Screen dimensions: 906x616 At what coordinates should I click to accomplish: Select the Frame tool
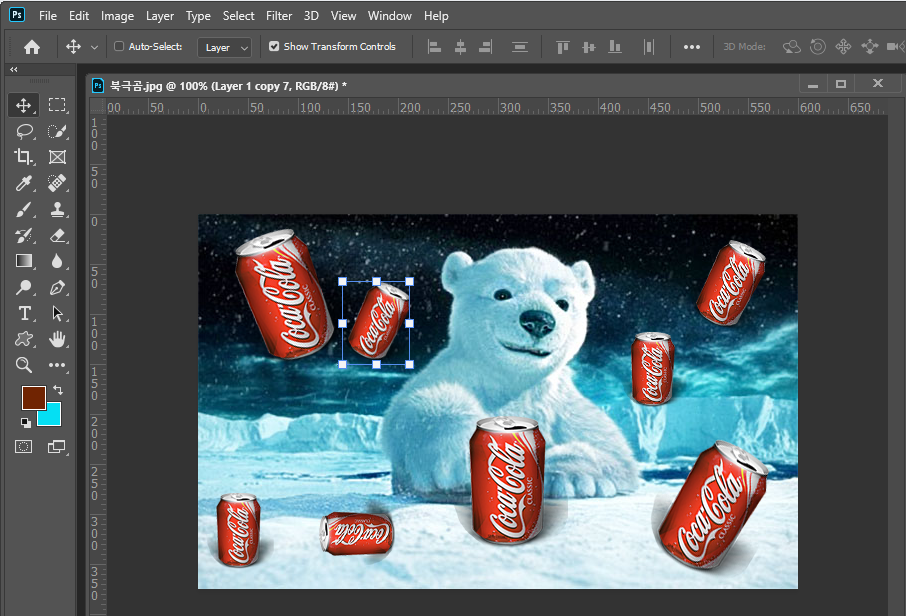(57, 157)
